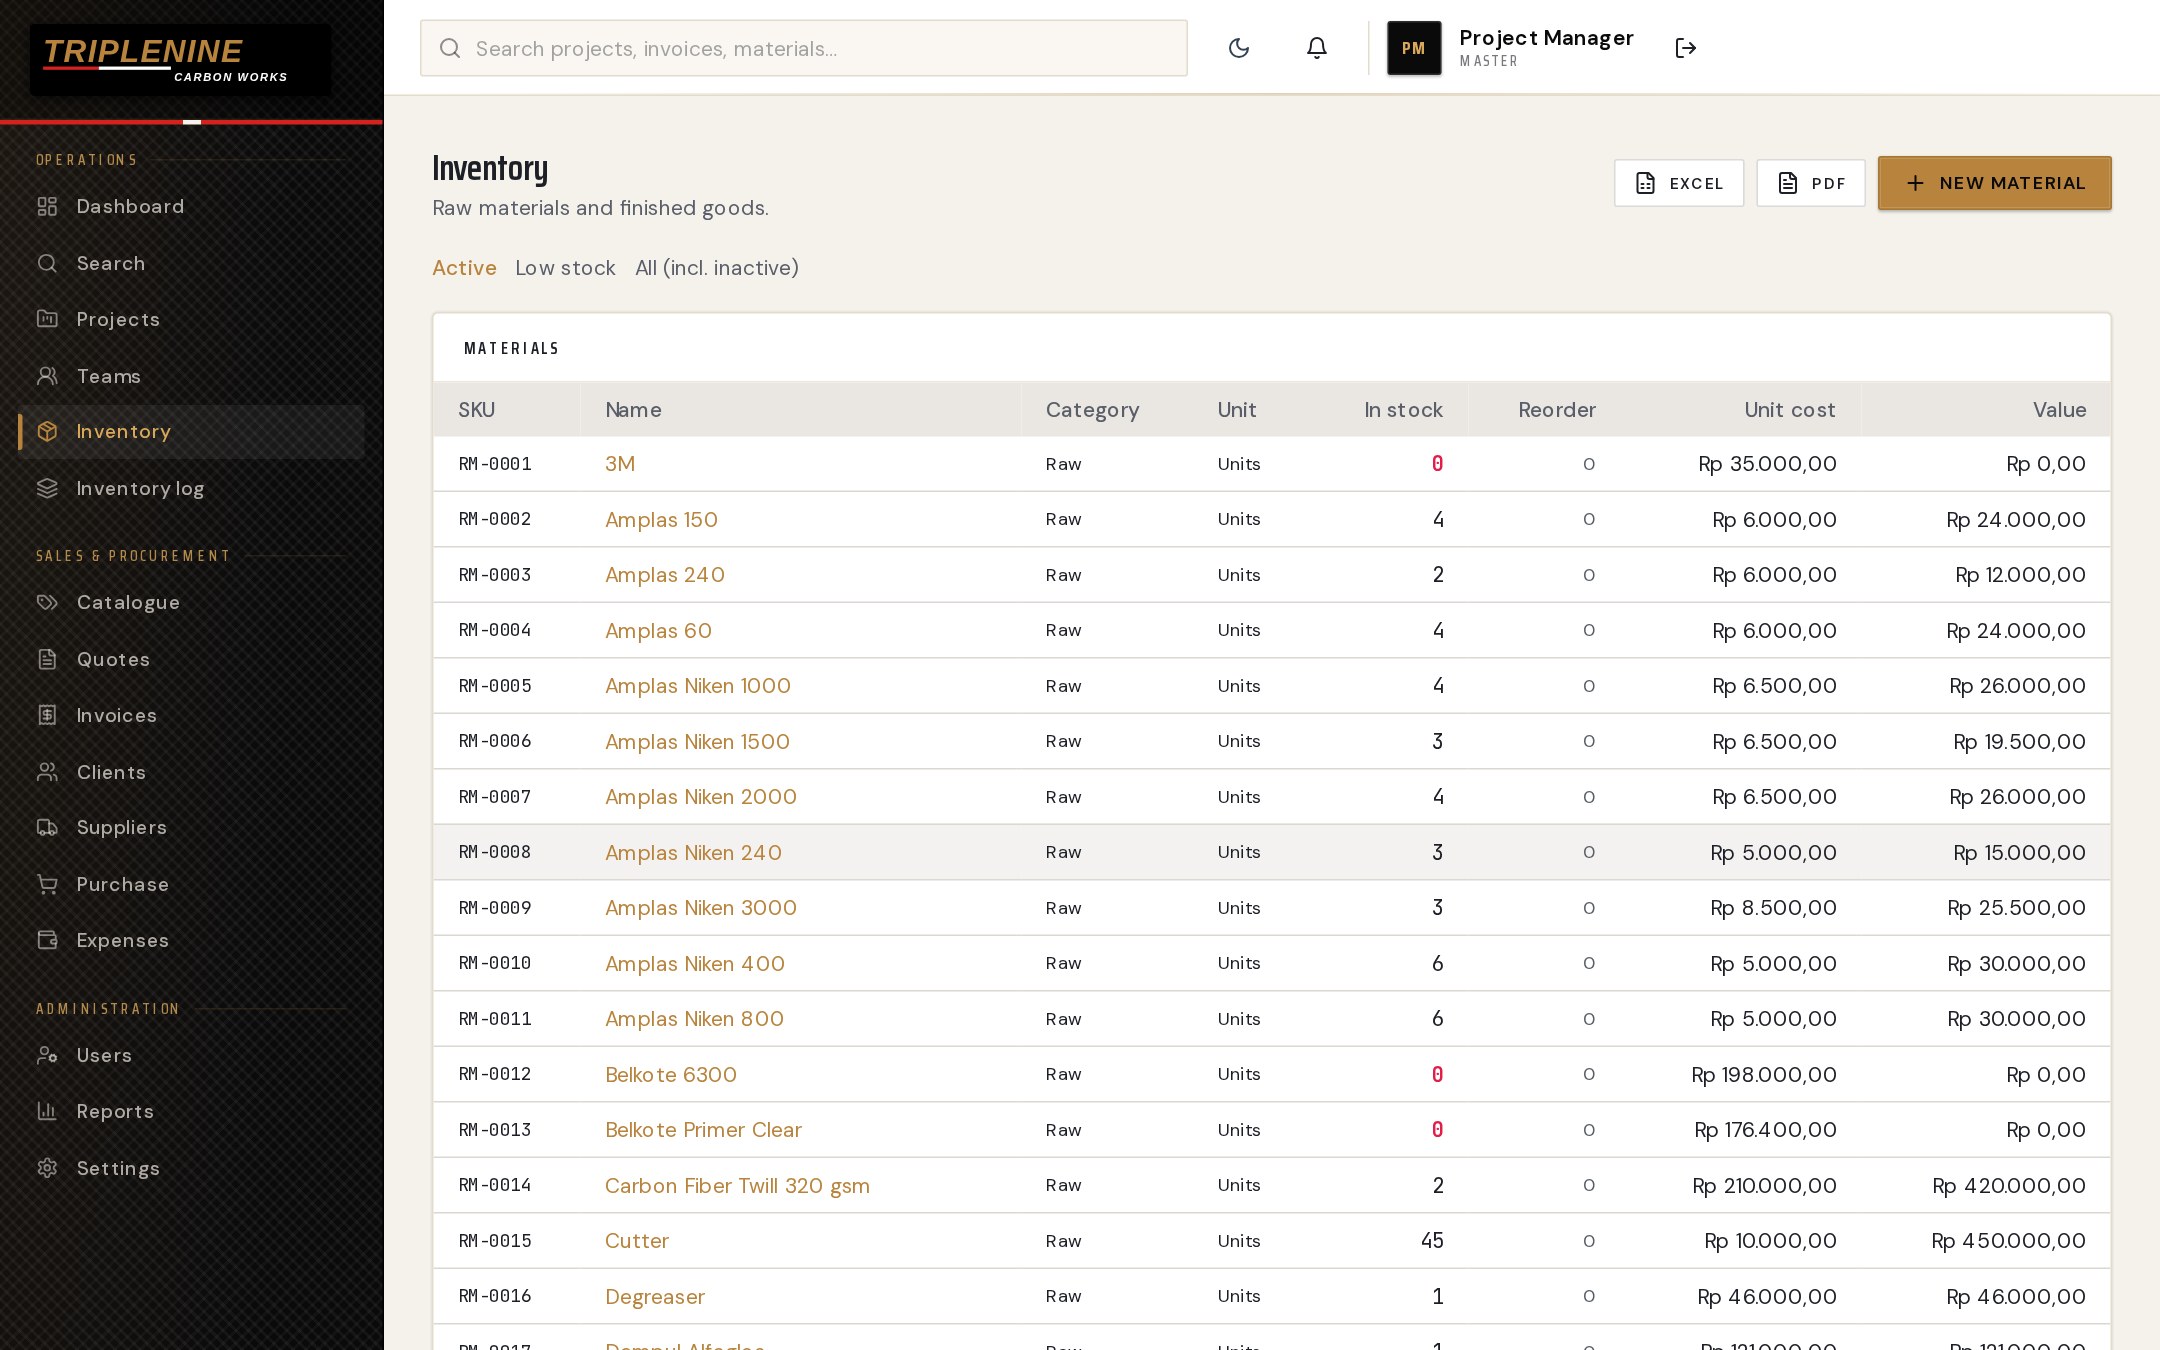Open the Cutter material

637,1241
